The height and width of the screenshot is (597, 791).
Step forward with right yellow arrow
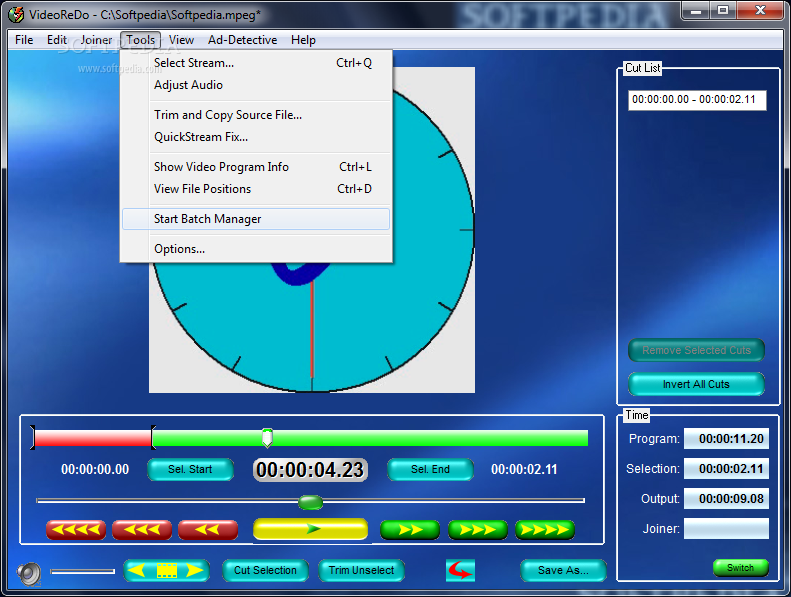click(195, 570)
